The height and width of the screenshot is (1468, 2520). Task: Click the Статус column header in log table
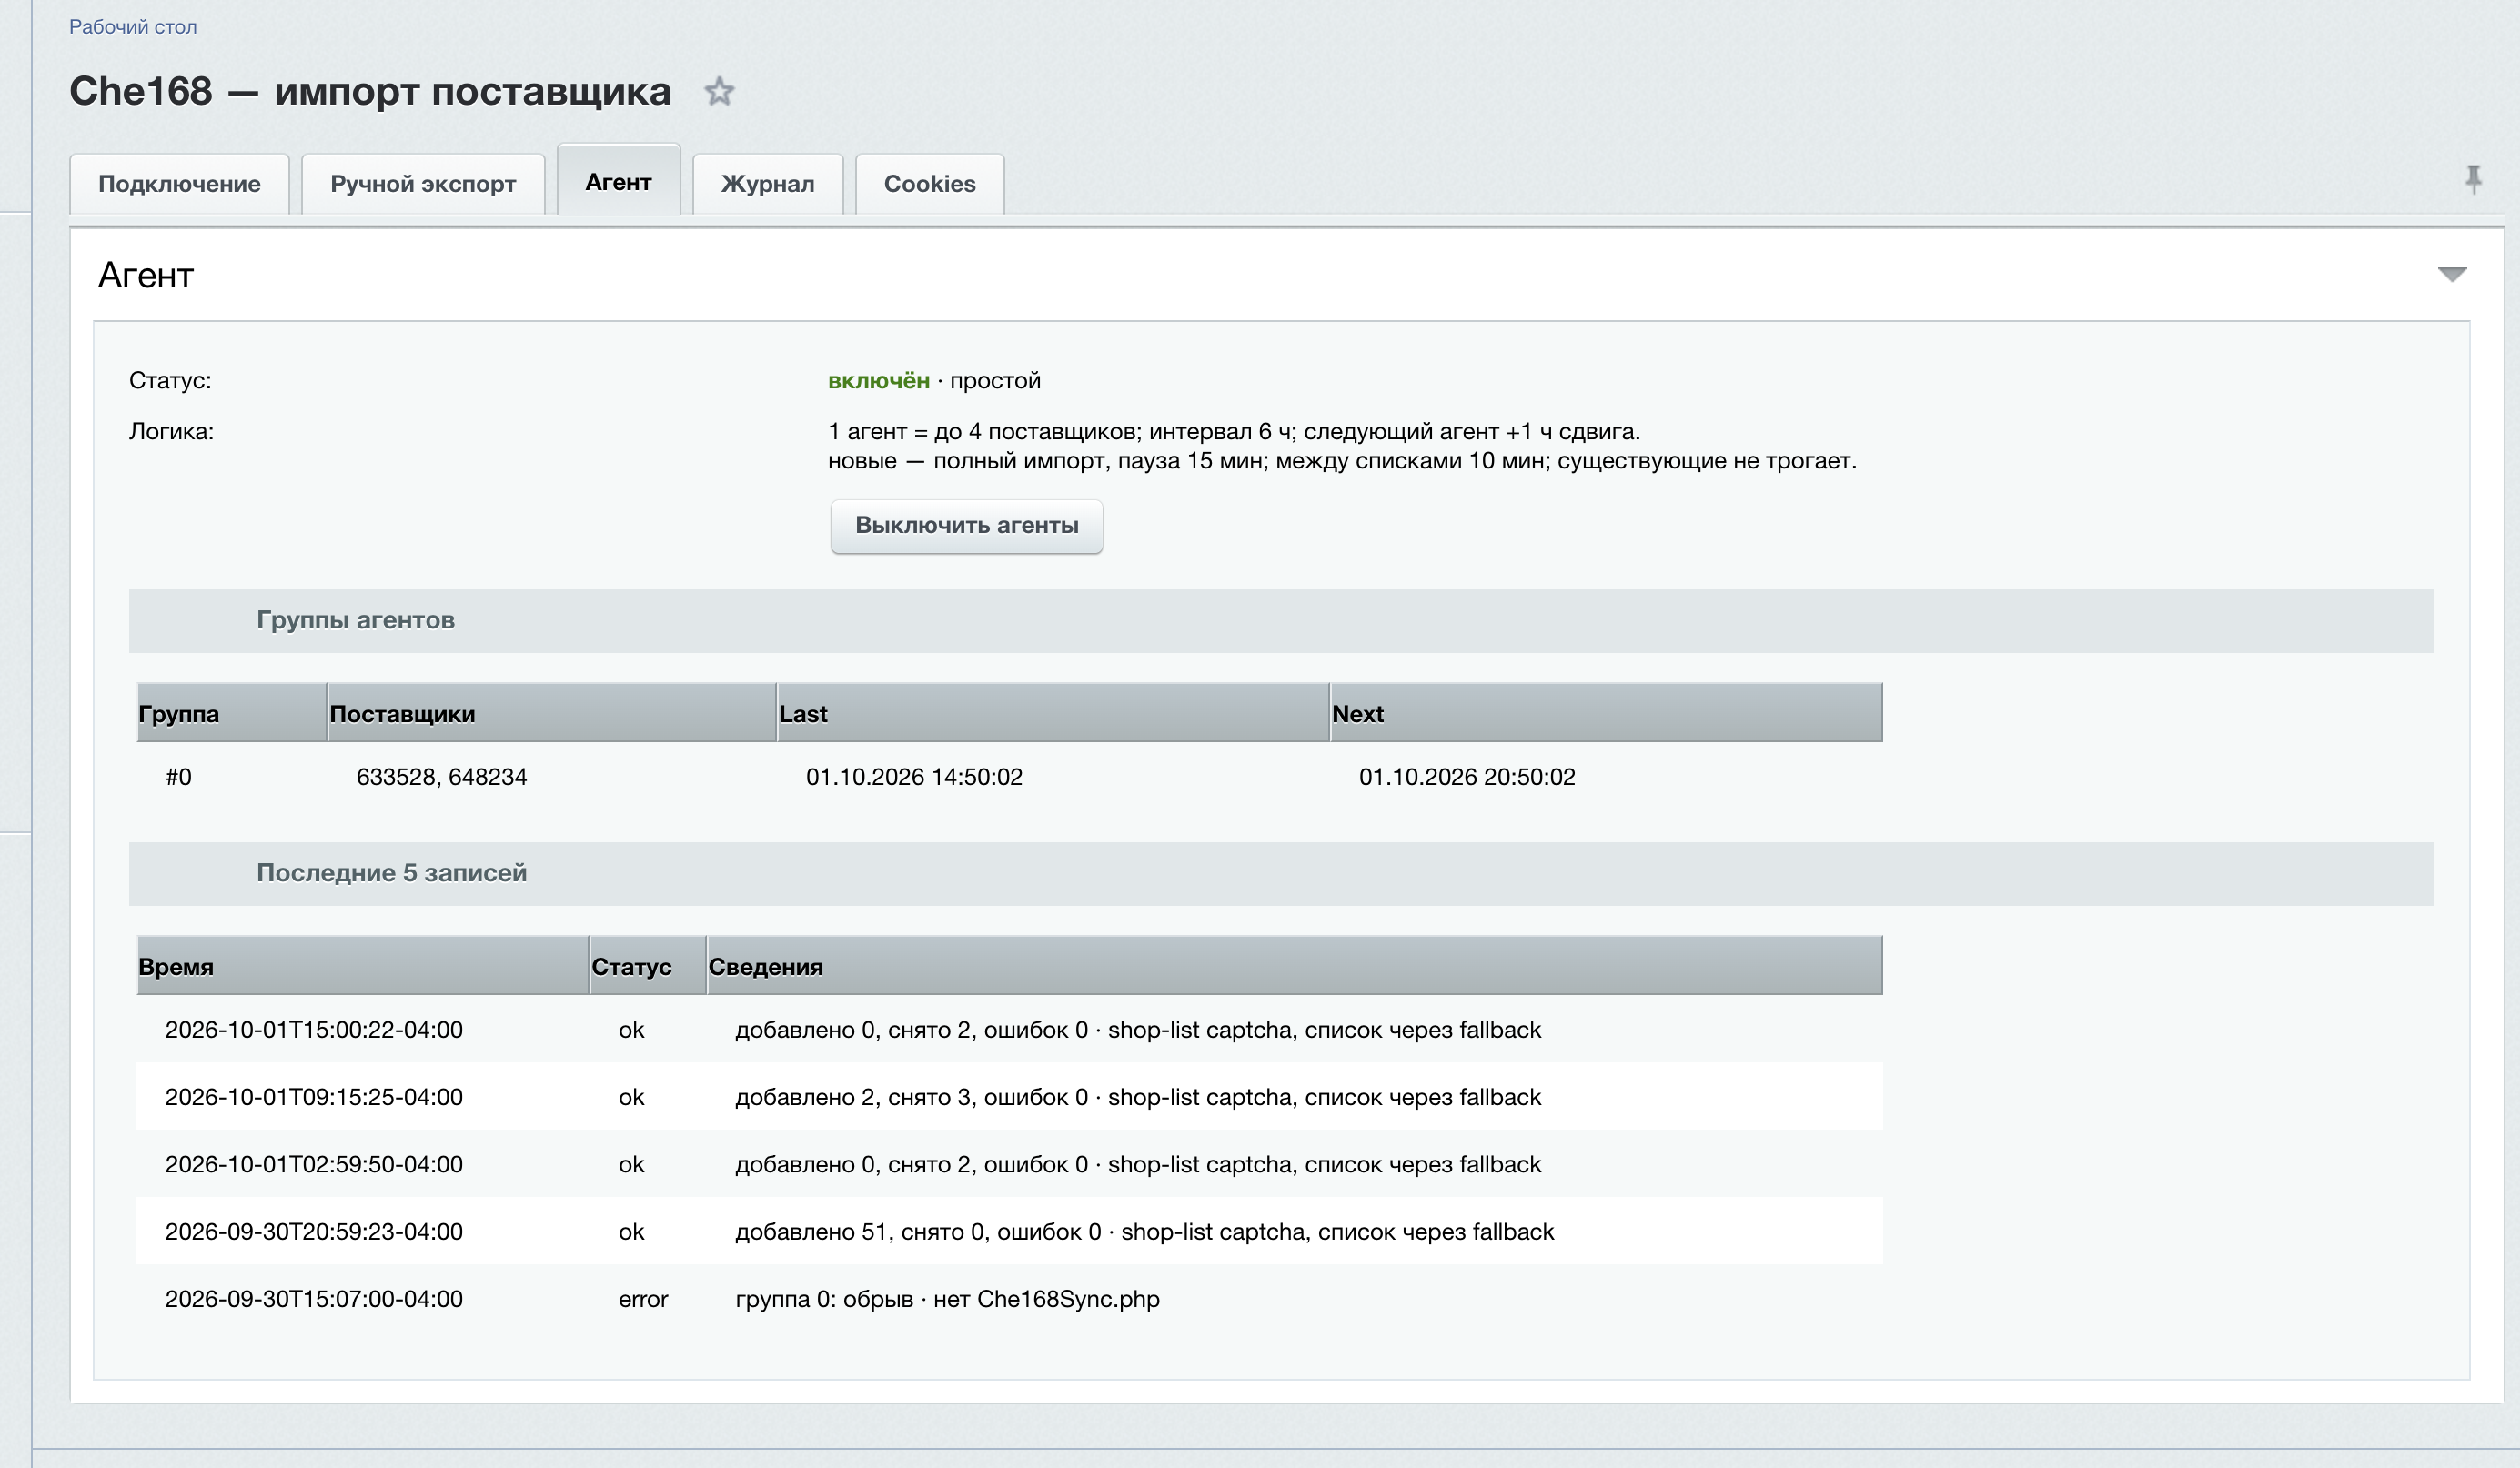point(648,966)
